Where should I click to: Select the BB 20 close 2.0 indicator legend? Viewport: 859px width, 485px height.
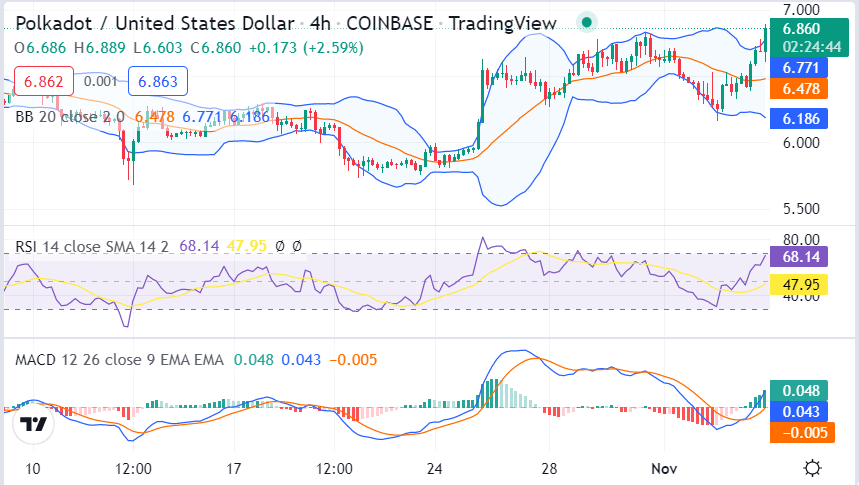pyautogui.click(x=70, y=117)
